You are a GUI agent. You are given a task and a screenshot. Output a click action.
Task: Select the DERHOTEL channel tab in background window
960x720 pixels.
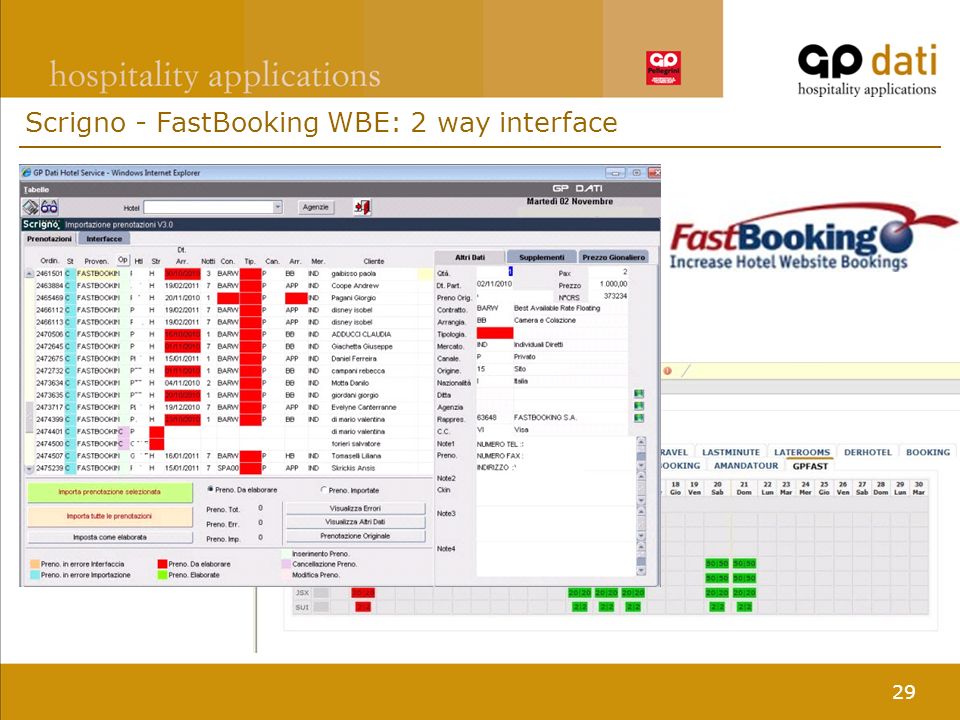click(x=868, y=452)
